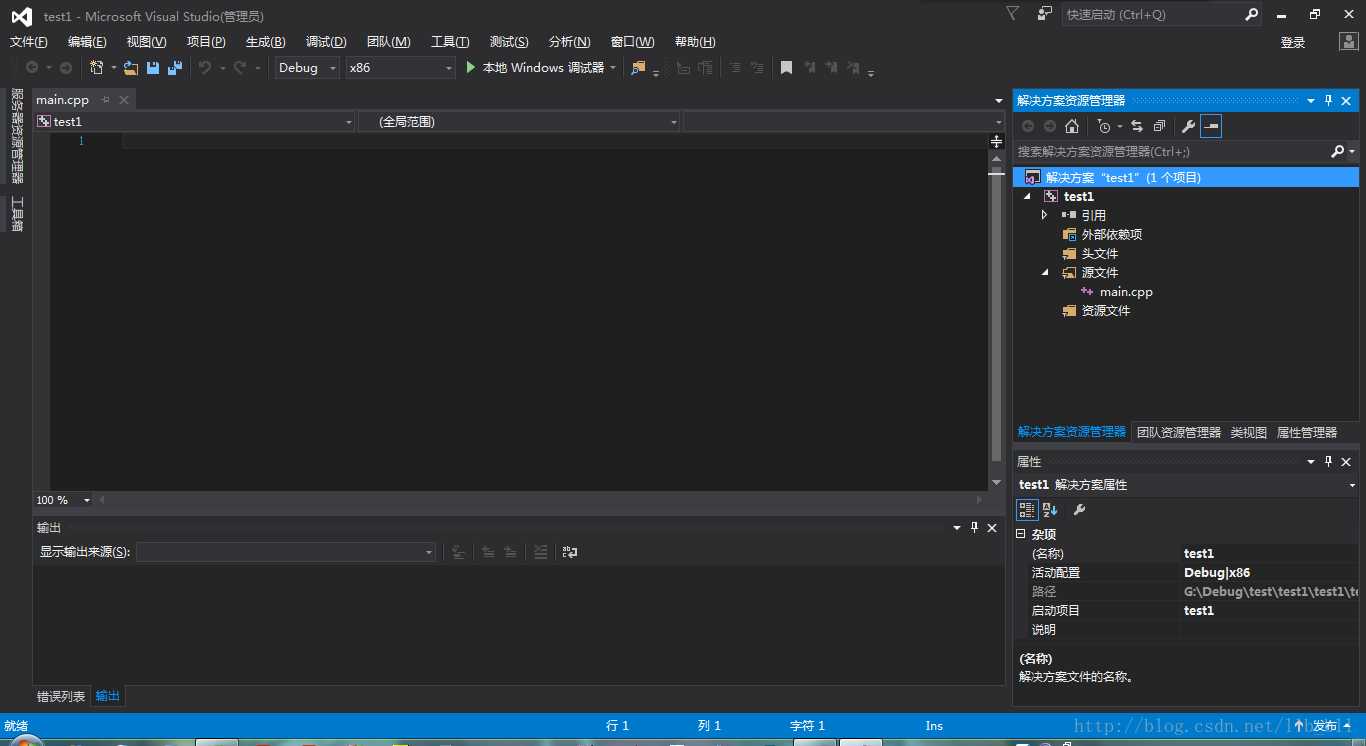Open the Debug configuration dropdown
1366x746 pixels.
tap(308, 68)
